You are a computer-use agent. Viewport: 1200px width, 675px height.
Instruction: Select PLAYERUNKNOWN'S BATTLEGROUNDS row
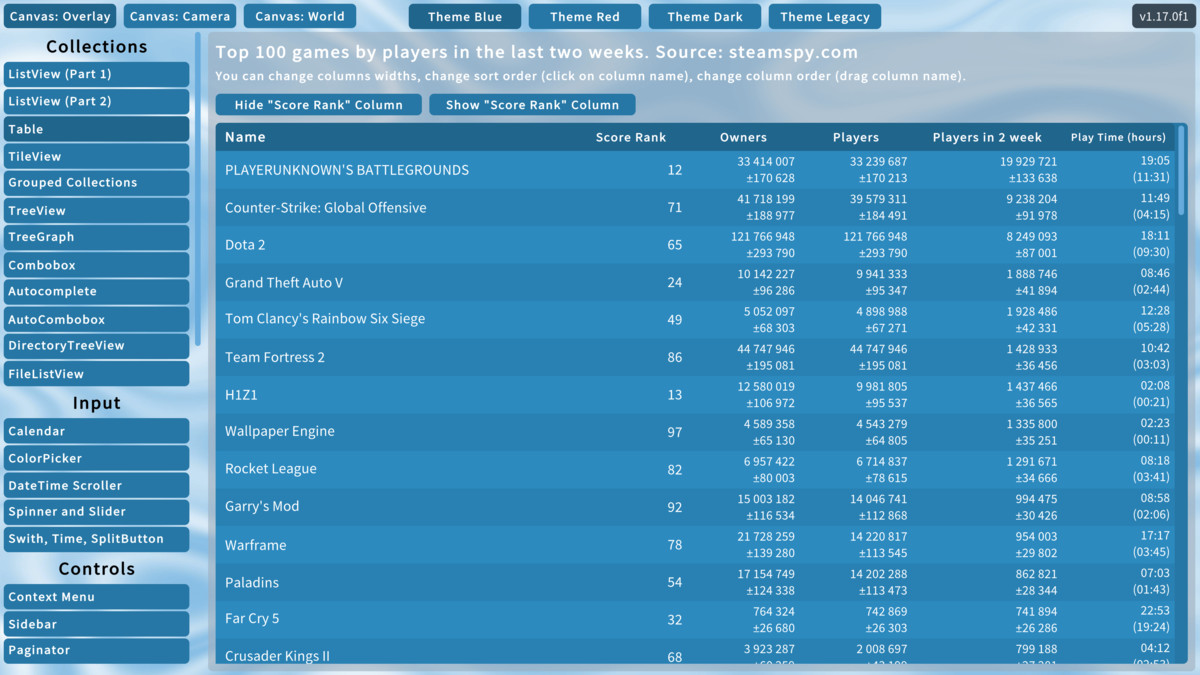pyautogui.click(x=696, y=170)
